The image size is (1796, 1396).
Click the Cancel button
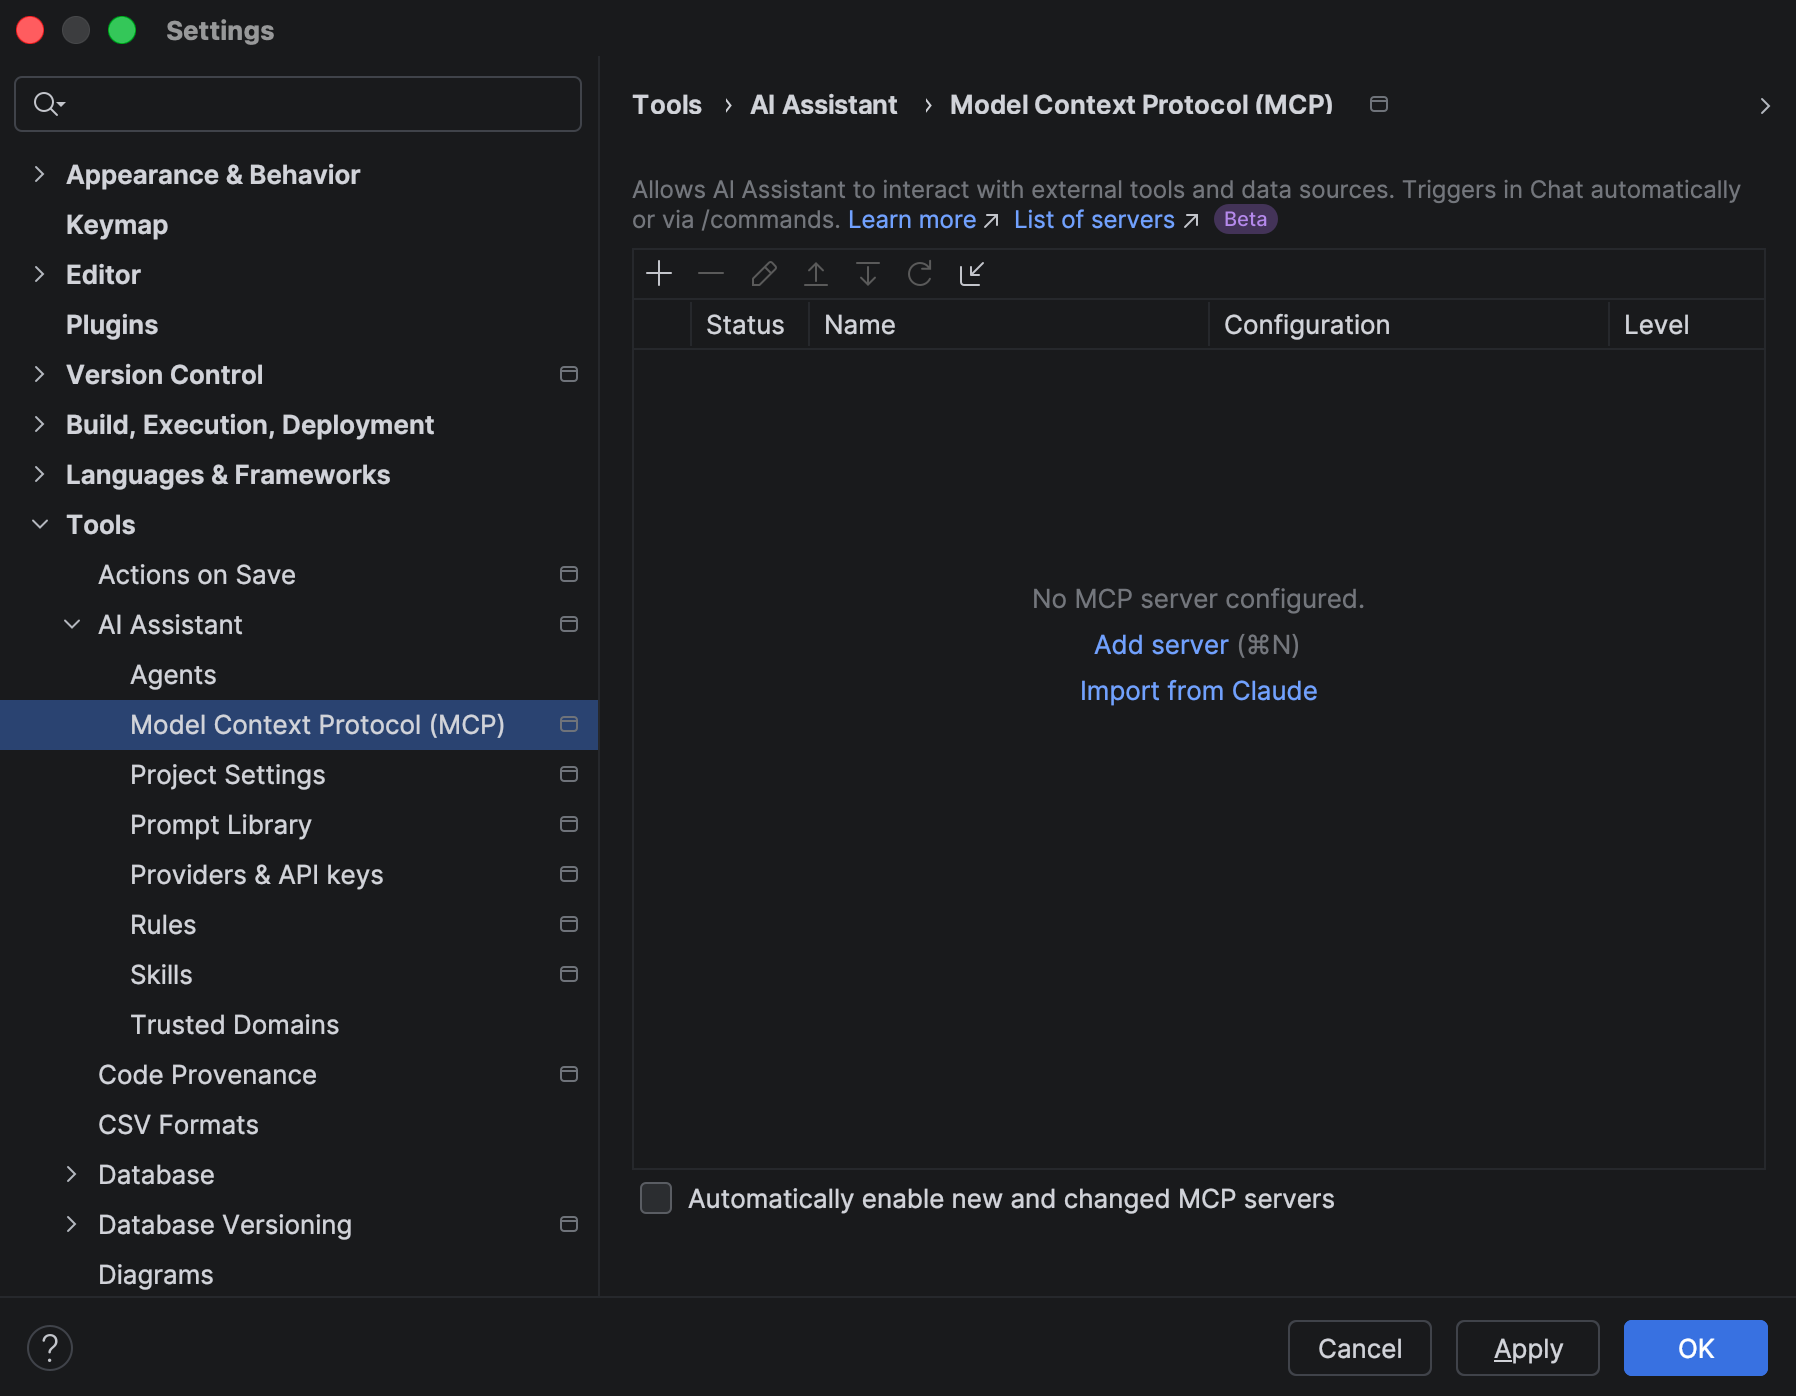click(x=1360, y=1348)
